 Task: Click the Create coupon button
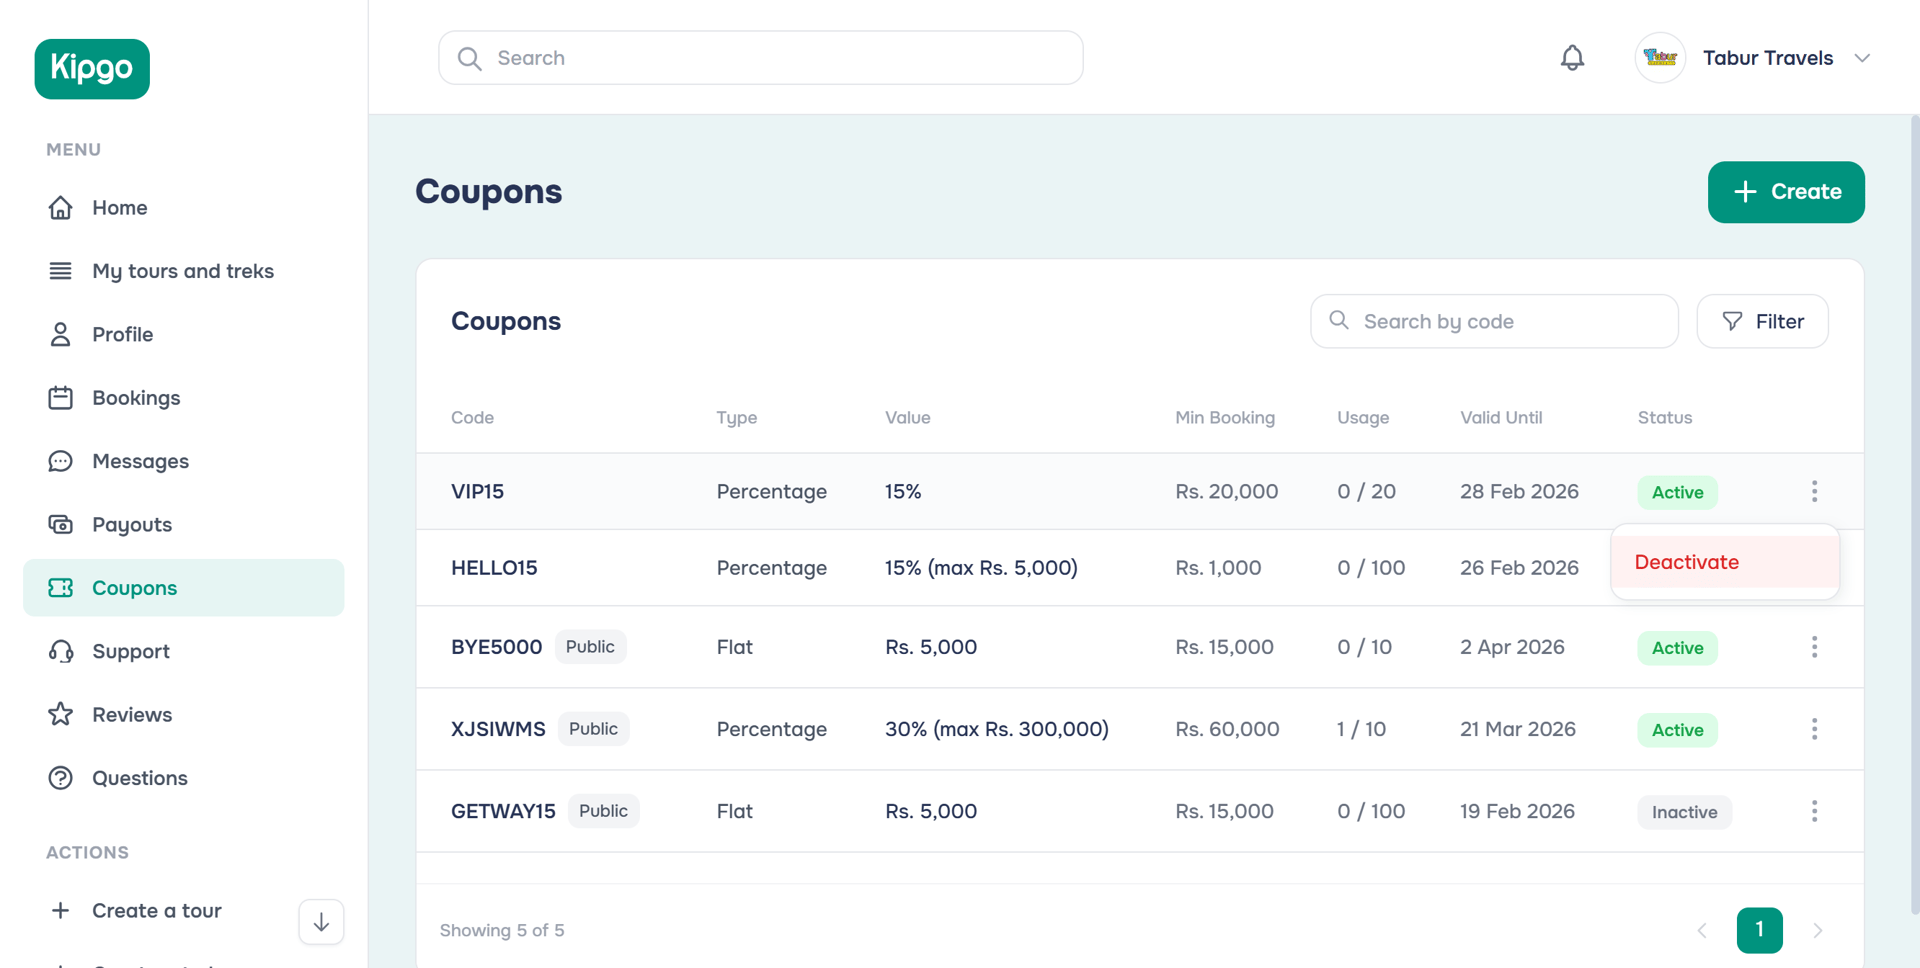1786,192
